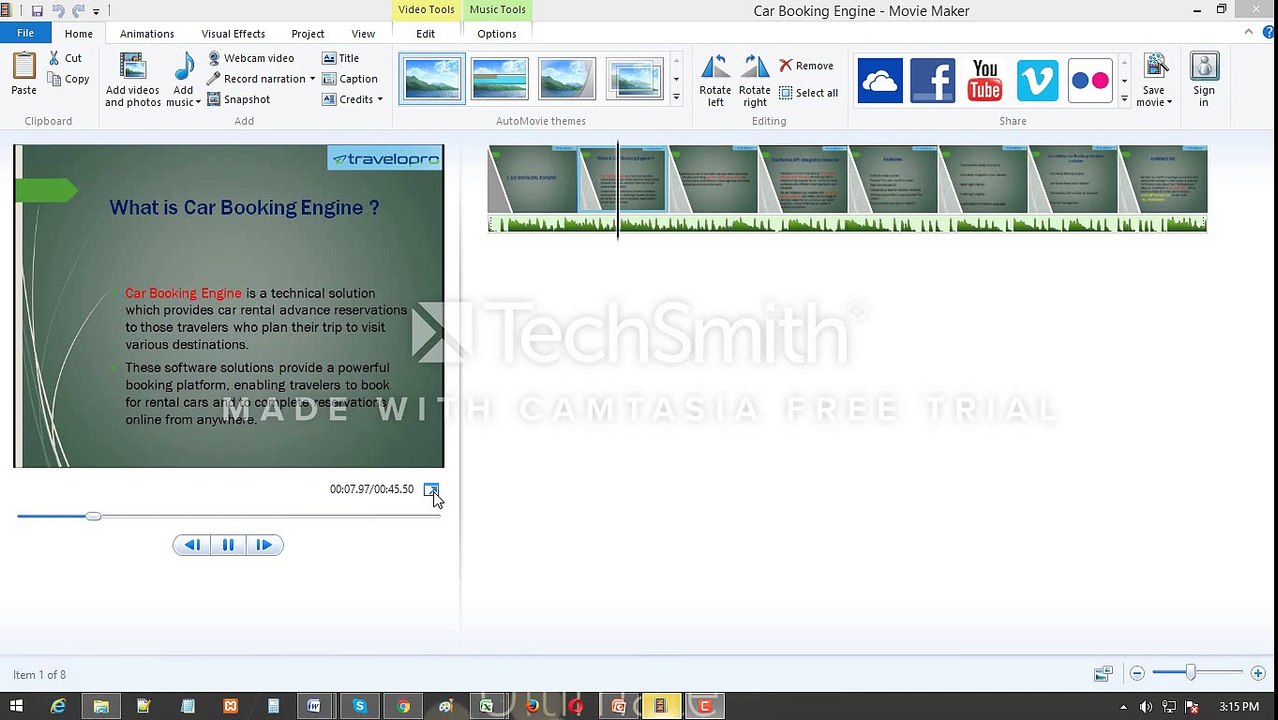Open the View tab
The image size is (1278, 720).
363,34
